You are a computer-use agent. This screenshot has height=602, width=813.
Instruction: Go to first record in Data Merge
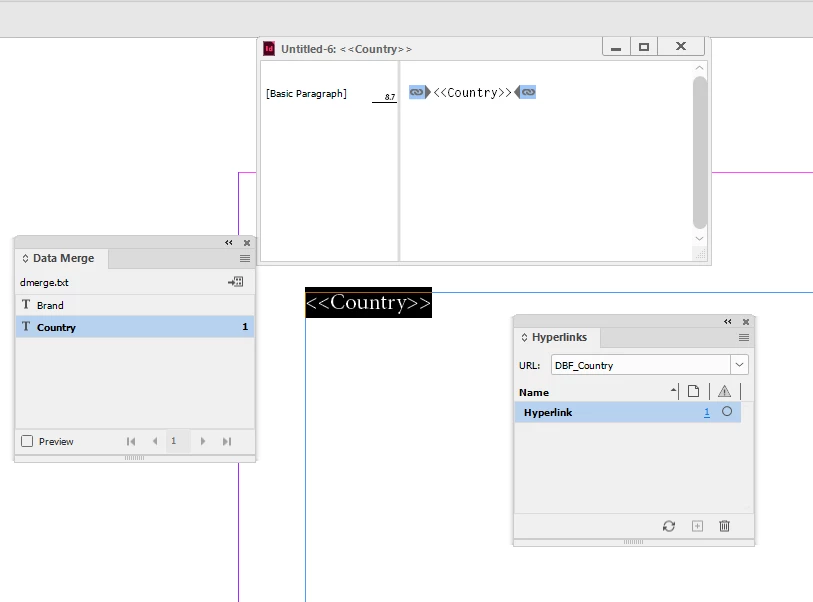[x=131, y=441]
